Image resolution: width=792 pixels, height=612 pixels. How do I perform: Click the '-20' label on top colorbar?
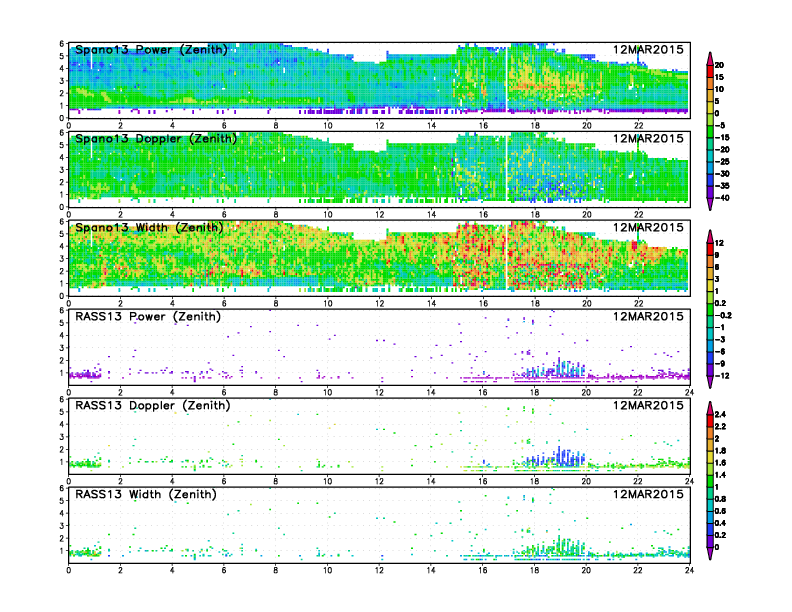tap(722, 150)
